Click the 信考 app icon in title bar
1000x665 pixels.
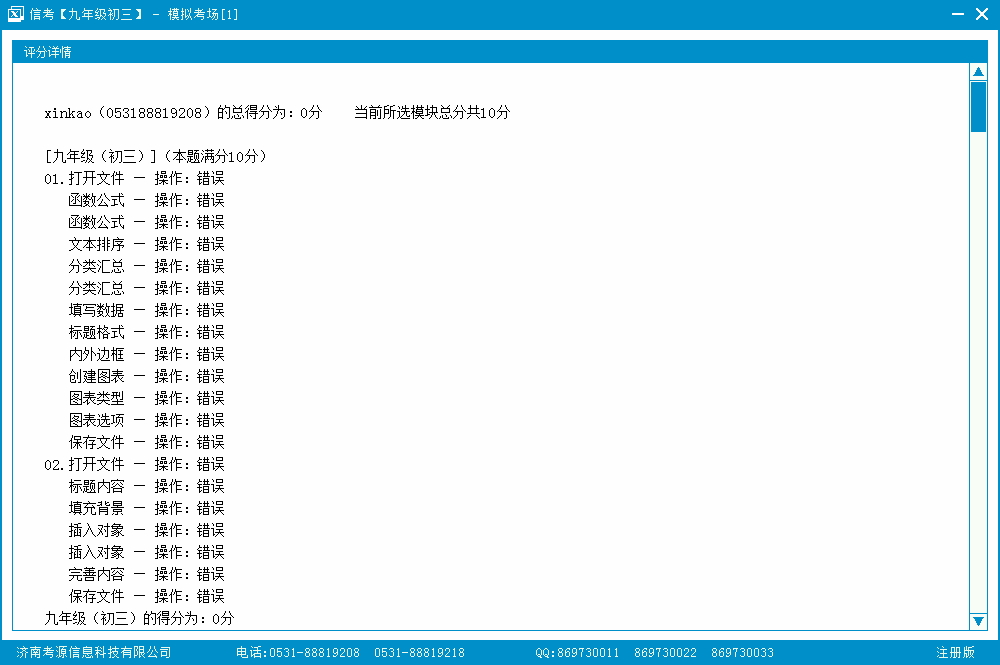coord(15,14)
